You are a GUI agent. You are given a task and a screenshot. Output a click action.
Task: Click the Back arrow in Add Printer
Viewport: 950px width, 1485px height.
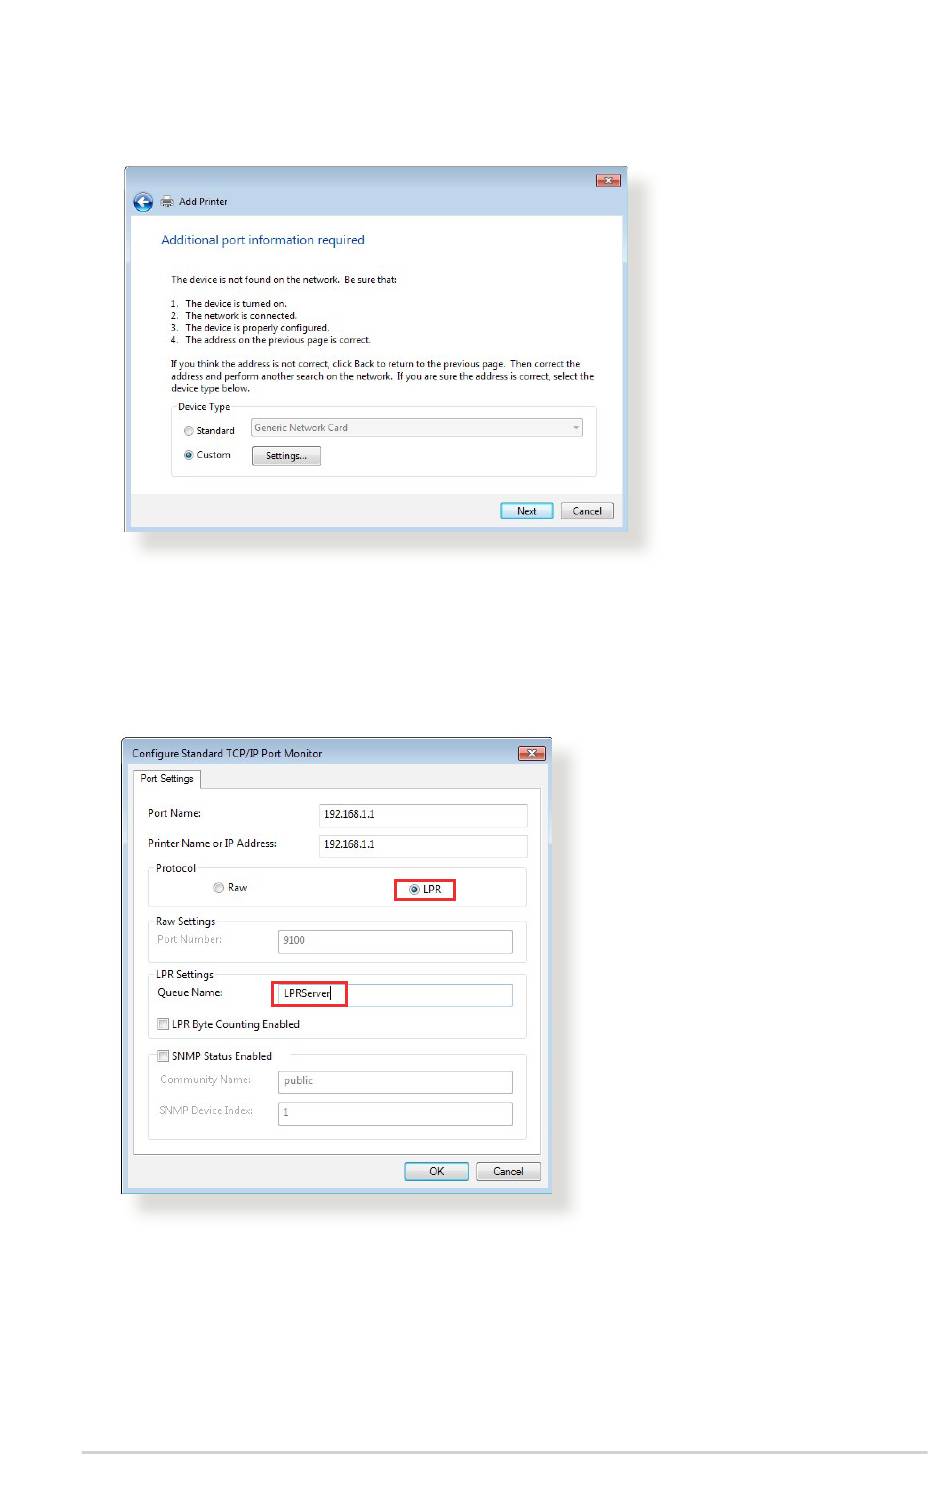point(143,202)
